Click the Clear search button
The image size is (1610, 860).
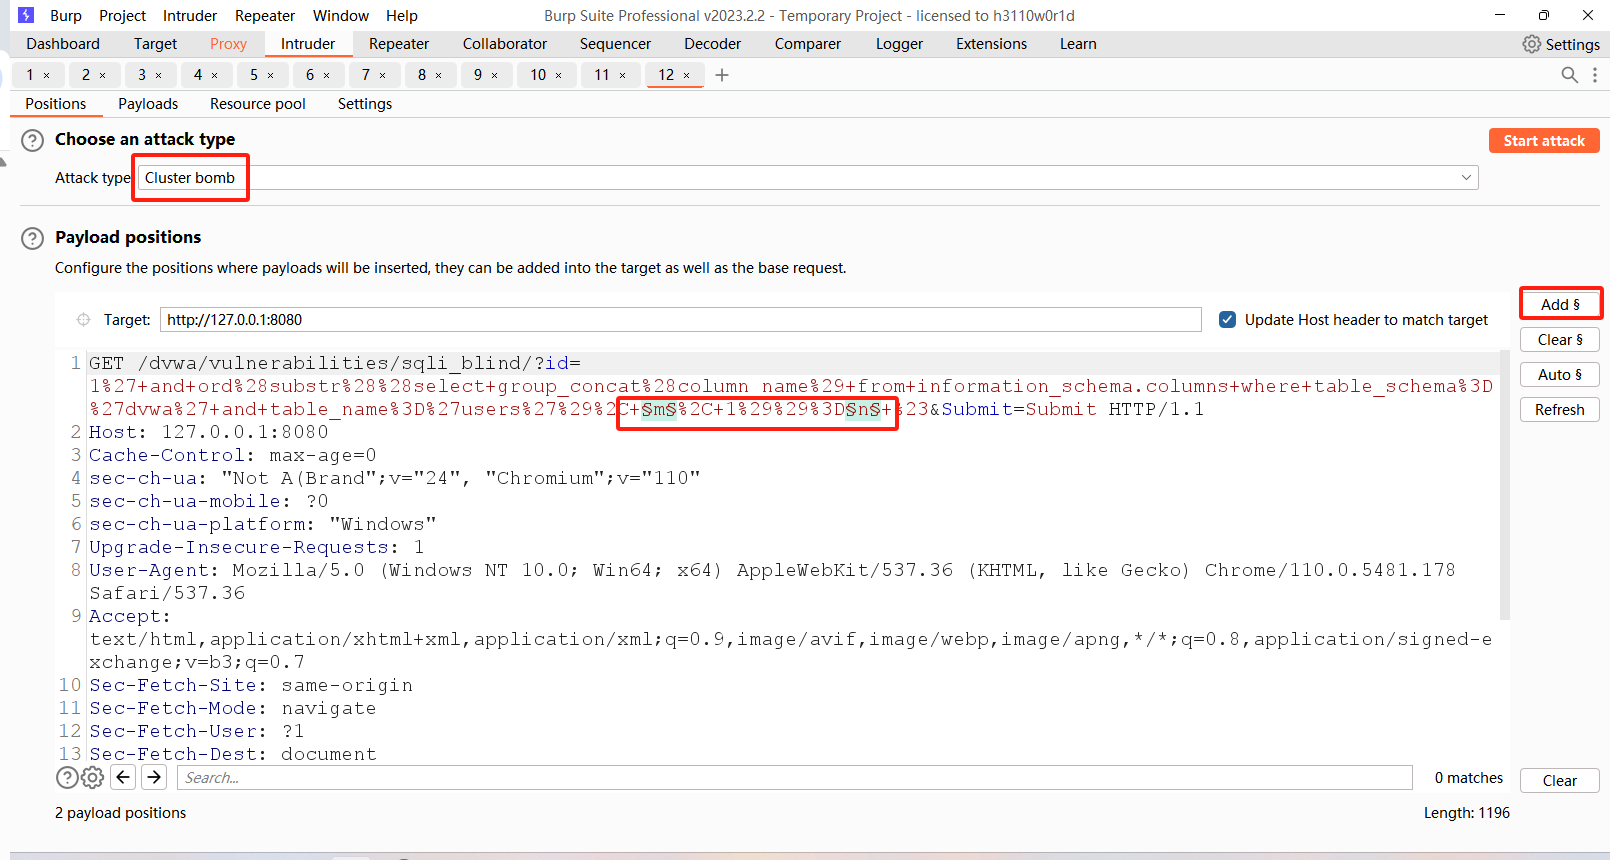tap(1560, 781)
